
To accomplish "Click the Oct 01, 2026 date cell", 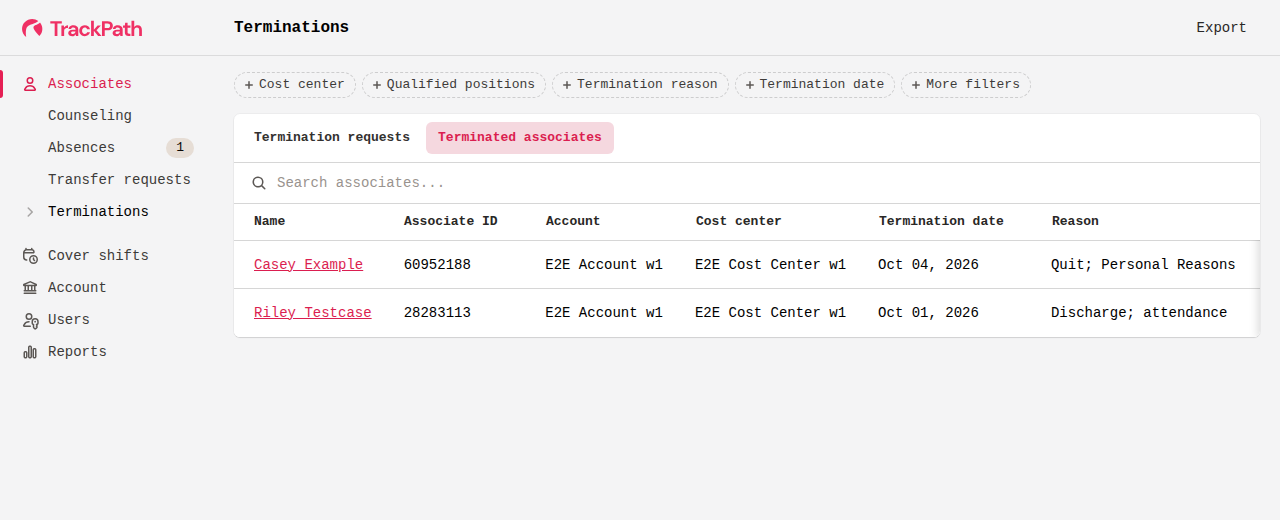I will pos(928,313).
